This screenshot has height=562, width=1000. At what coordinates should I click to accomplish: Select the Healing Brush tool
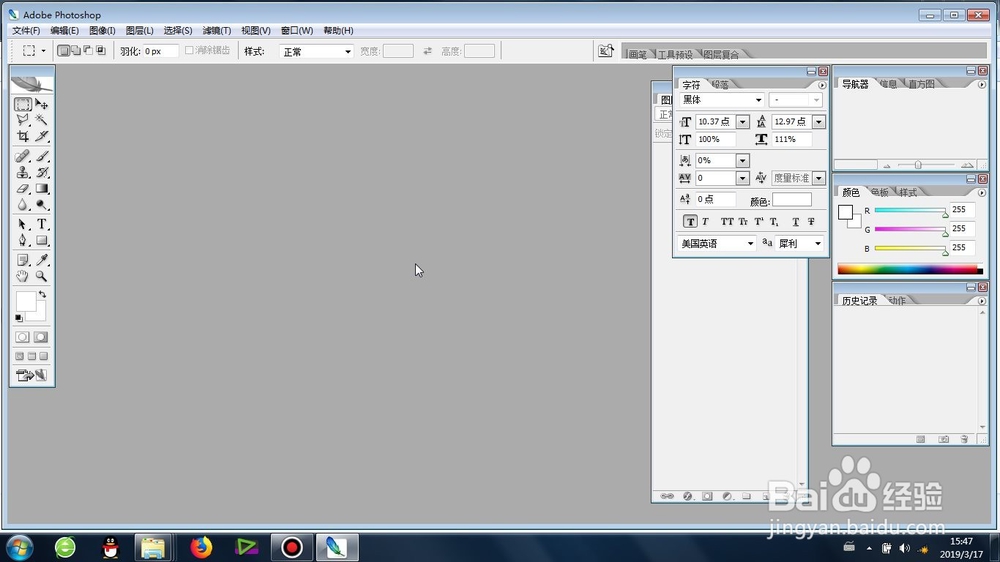coord(22,156)
